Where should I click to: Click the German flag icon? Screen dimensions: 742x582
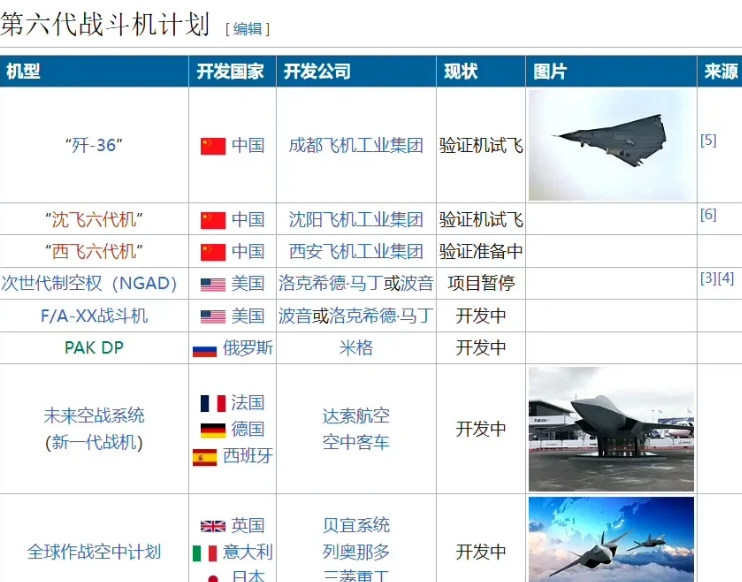pyautogui.click(x=213, y=430)
